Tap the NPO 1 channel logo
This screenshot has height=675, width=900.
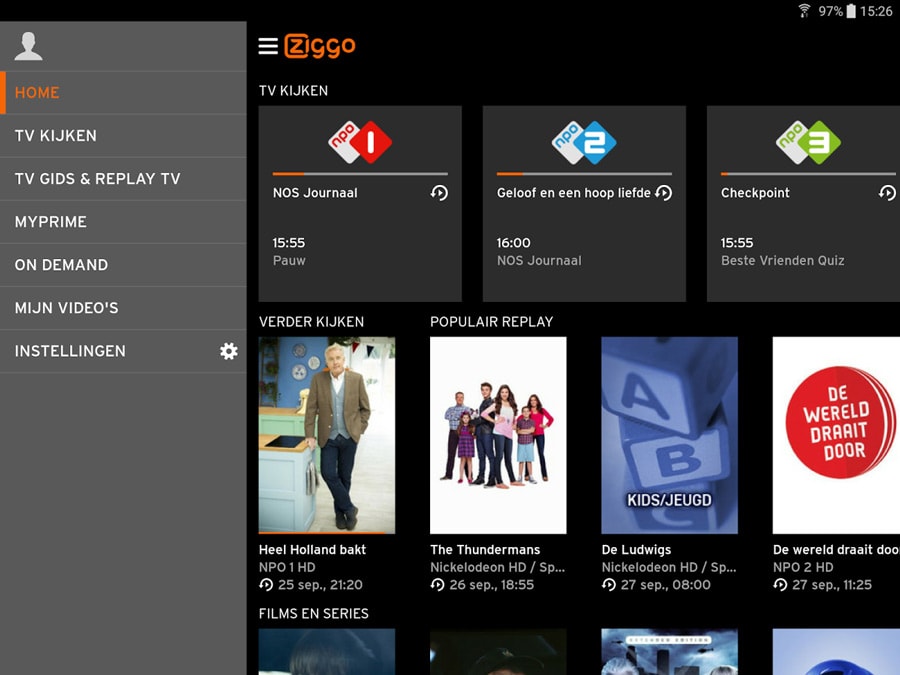(x=360, y=142)
